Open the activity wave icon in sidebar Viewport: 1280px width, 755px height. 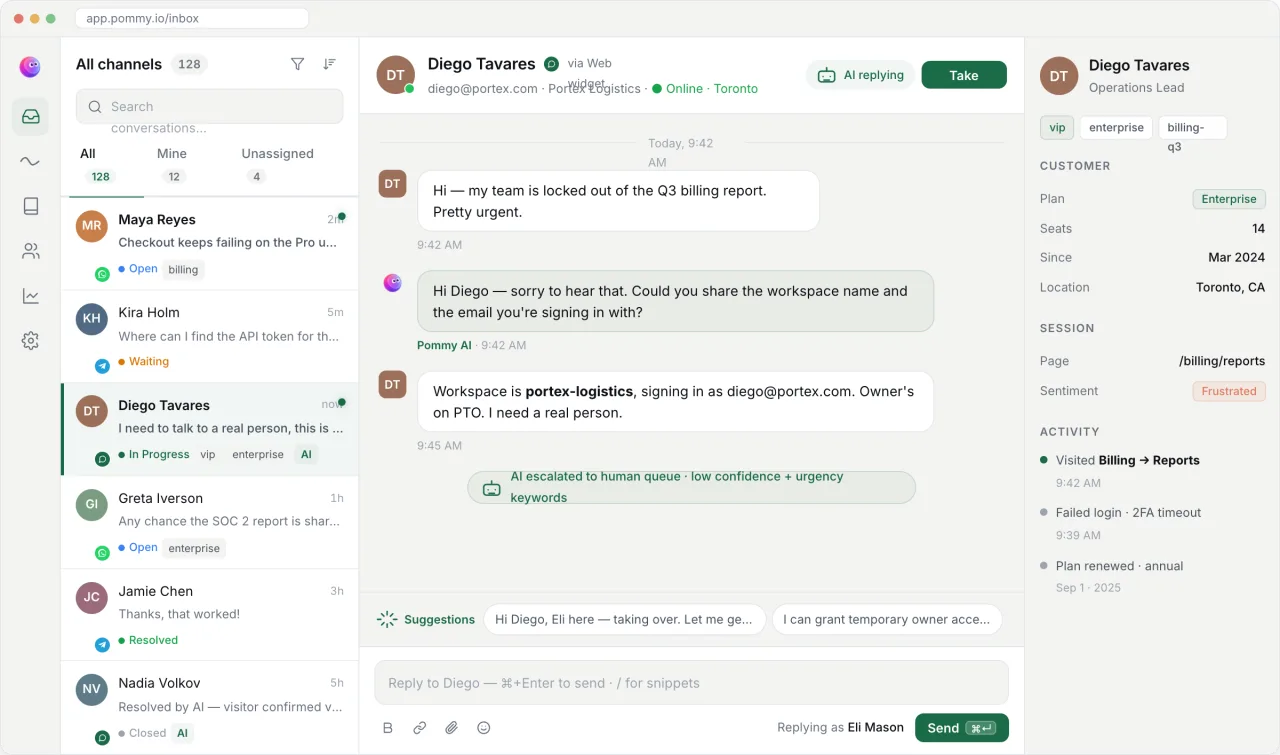[x=30, y=161]
